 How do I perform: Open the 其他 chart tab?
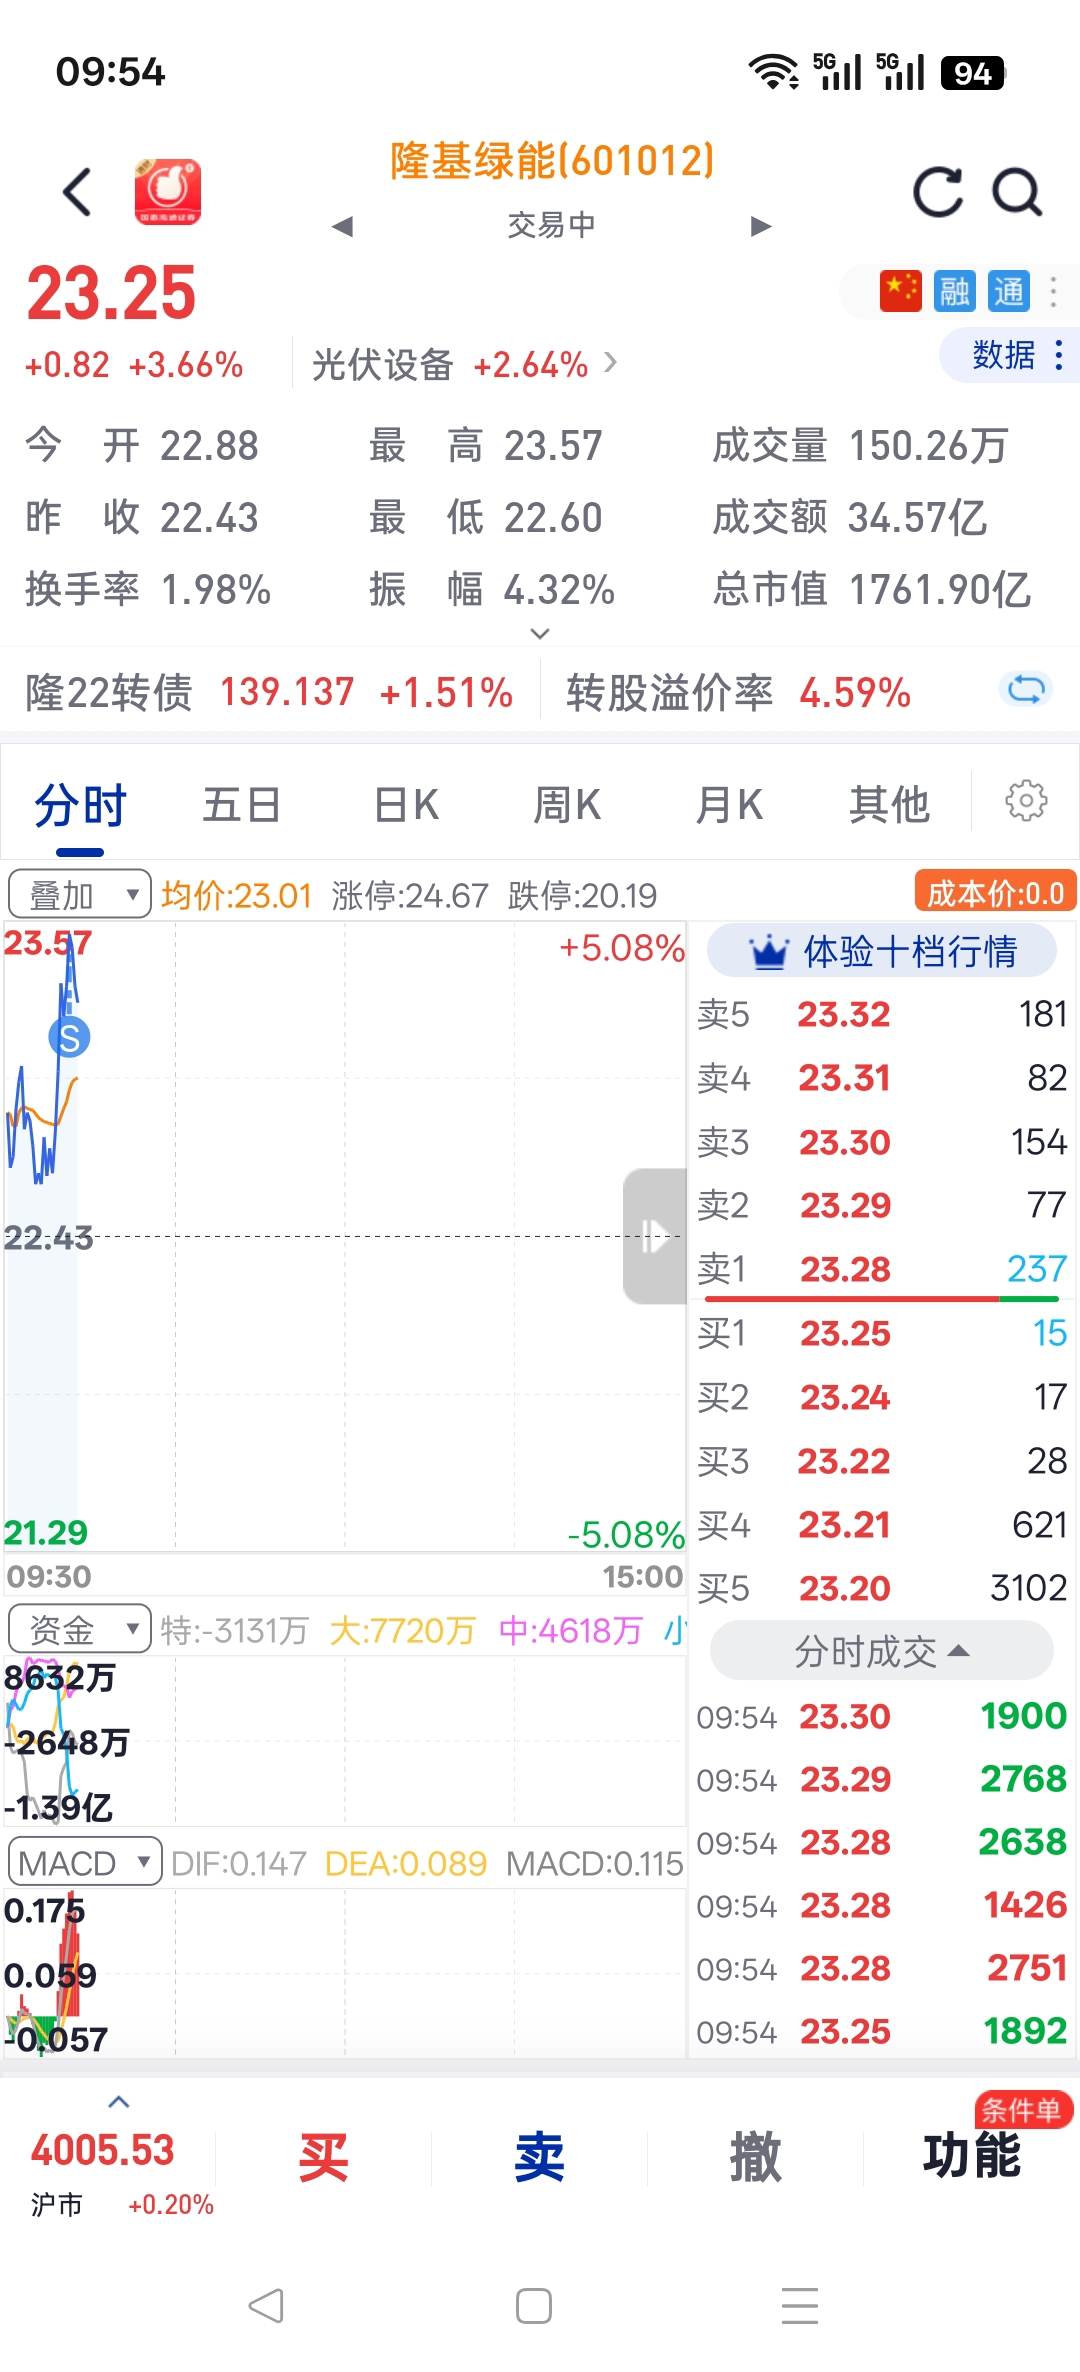coord(889,805)
